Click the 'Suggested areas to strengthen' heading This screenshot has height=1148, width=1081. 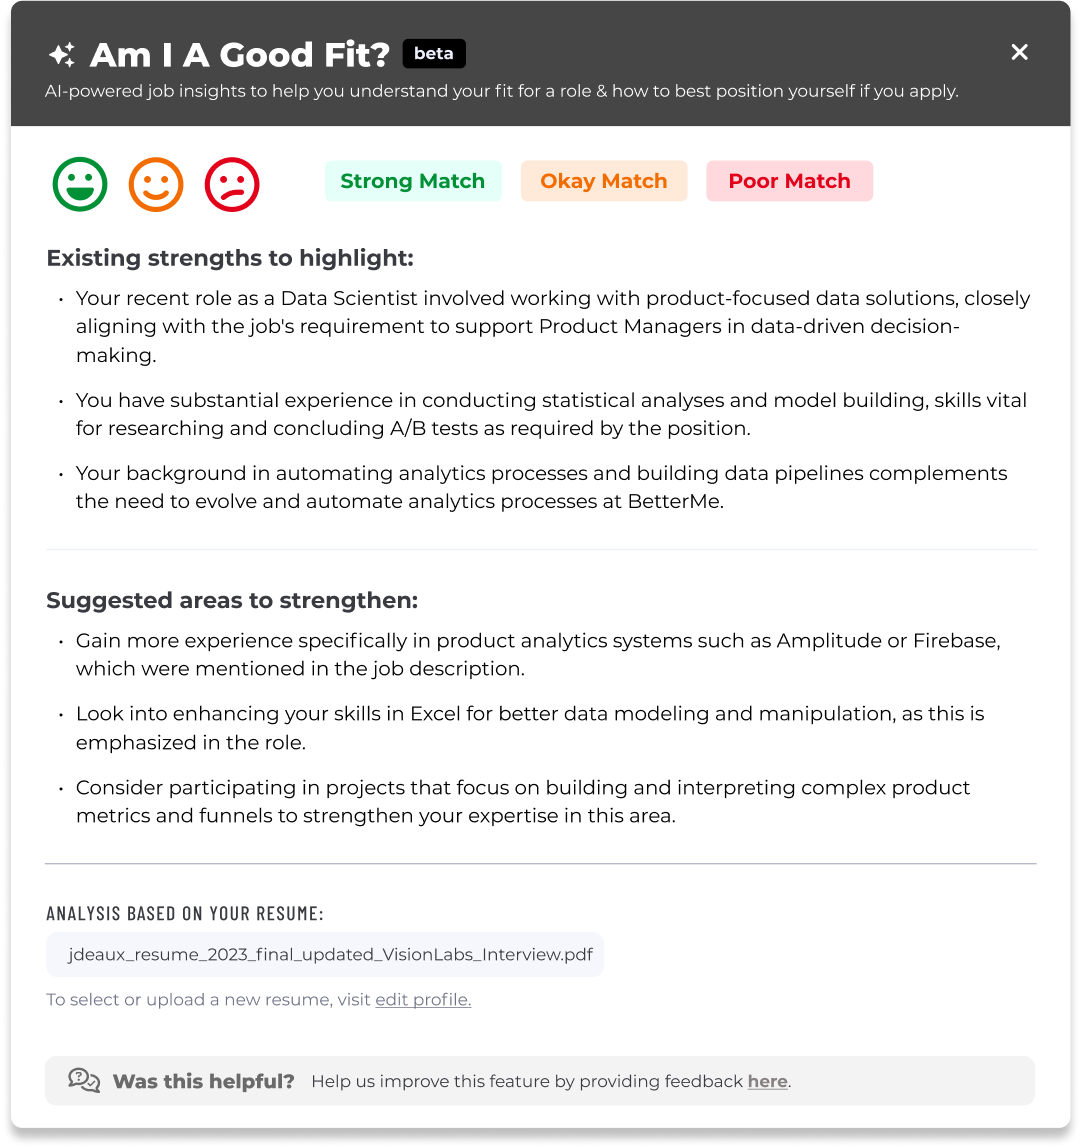tap(232, 600)
